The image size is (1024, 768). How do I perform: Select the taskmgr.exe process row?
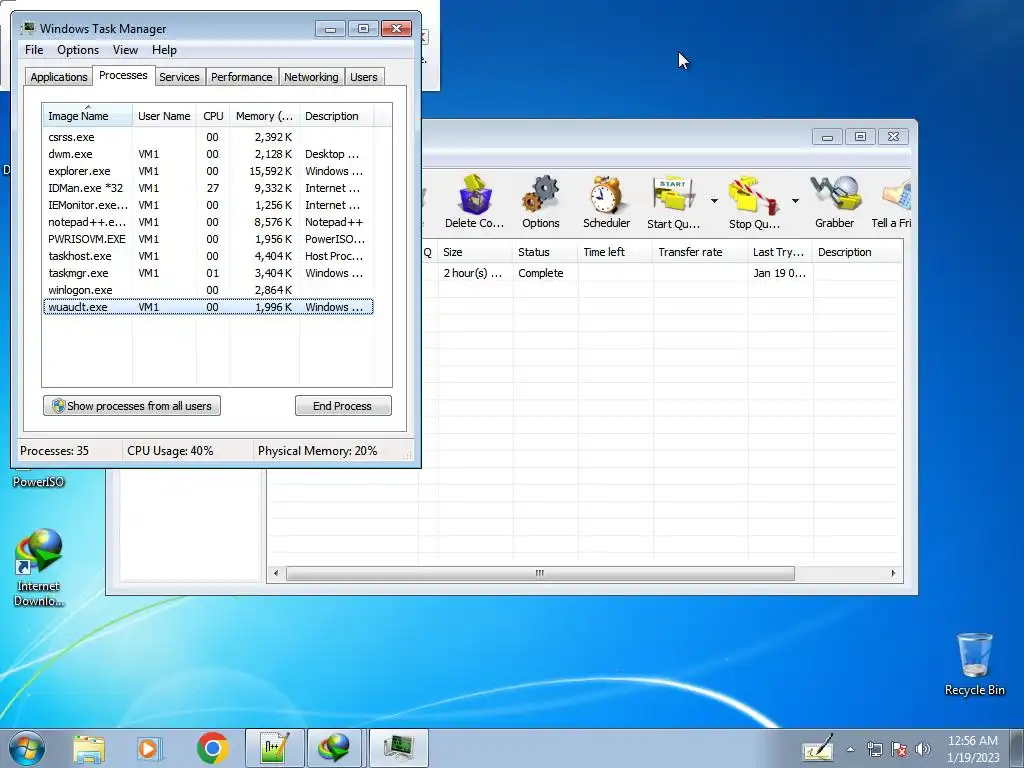(x=208, y=273)
